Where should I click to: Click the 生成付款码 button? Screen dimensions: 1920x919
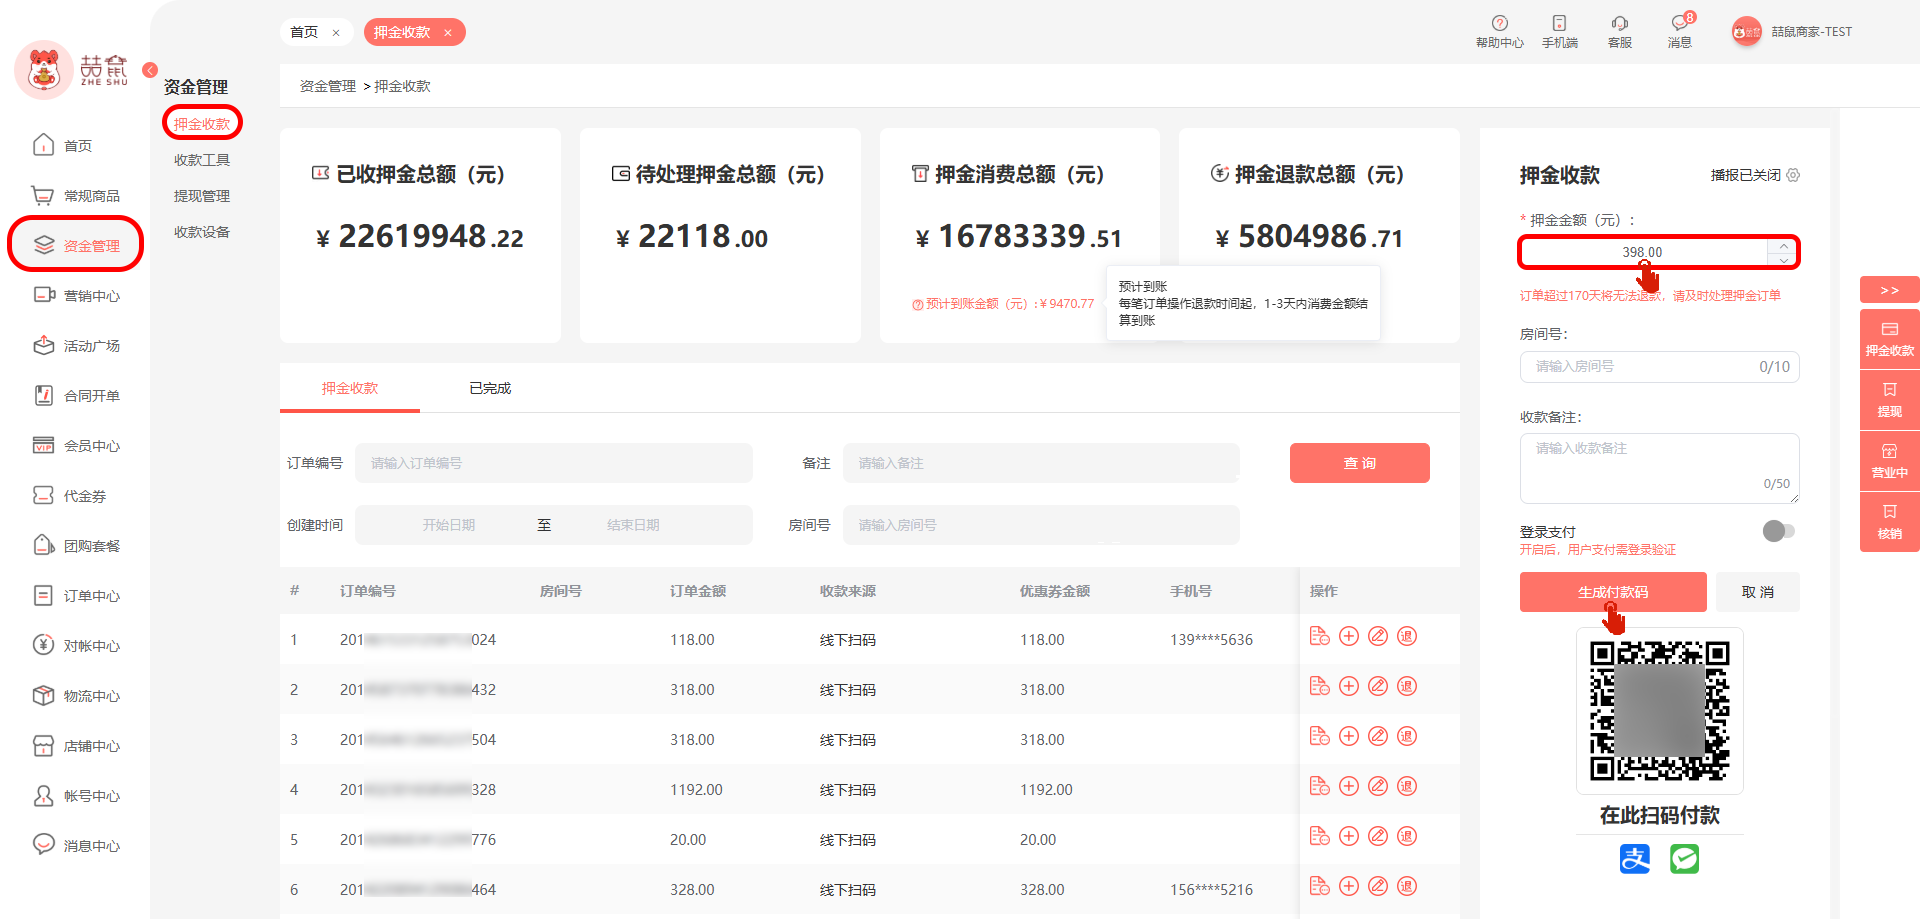click(1612, 592)
